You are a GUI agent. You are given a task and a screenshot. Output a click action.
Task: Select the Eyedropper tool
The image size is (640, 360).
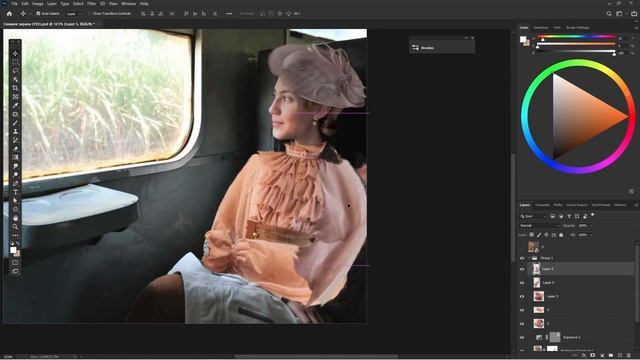(15, 105)
